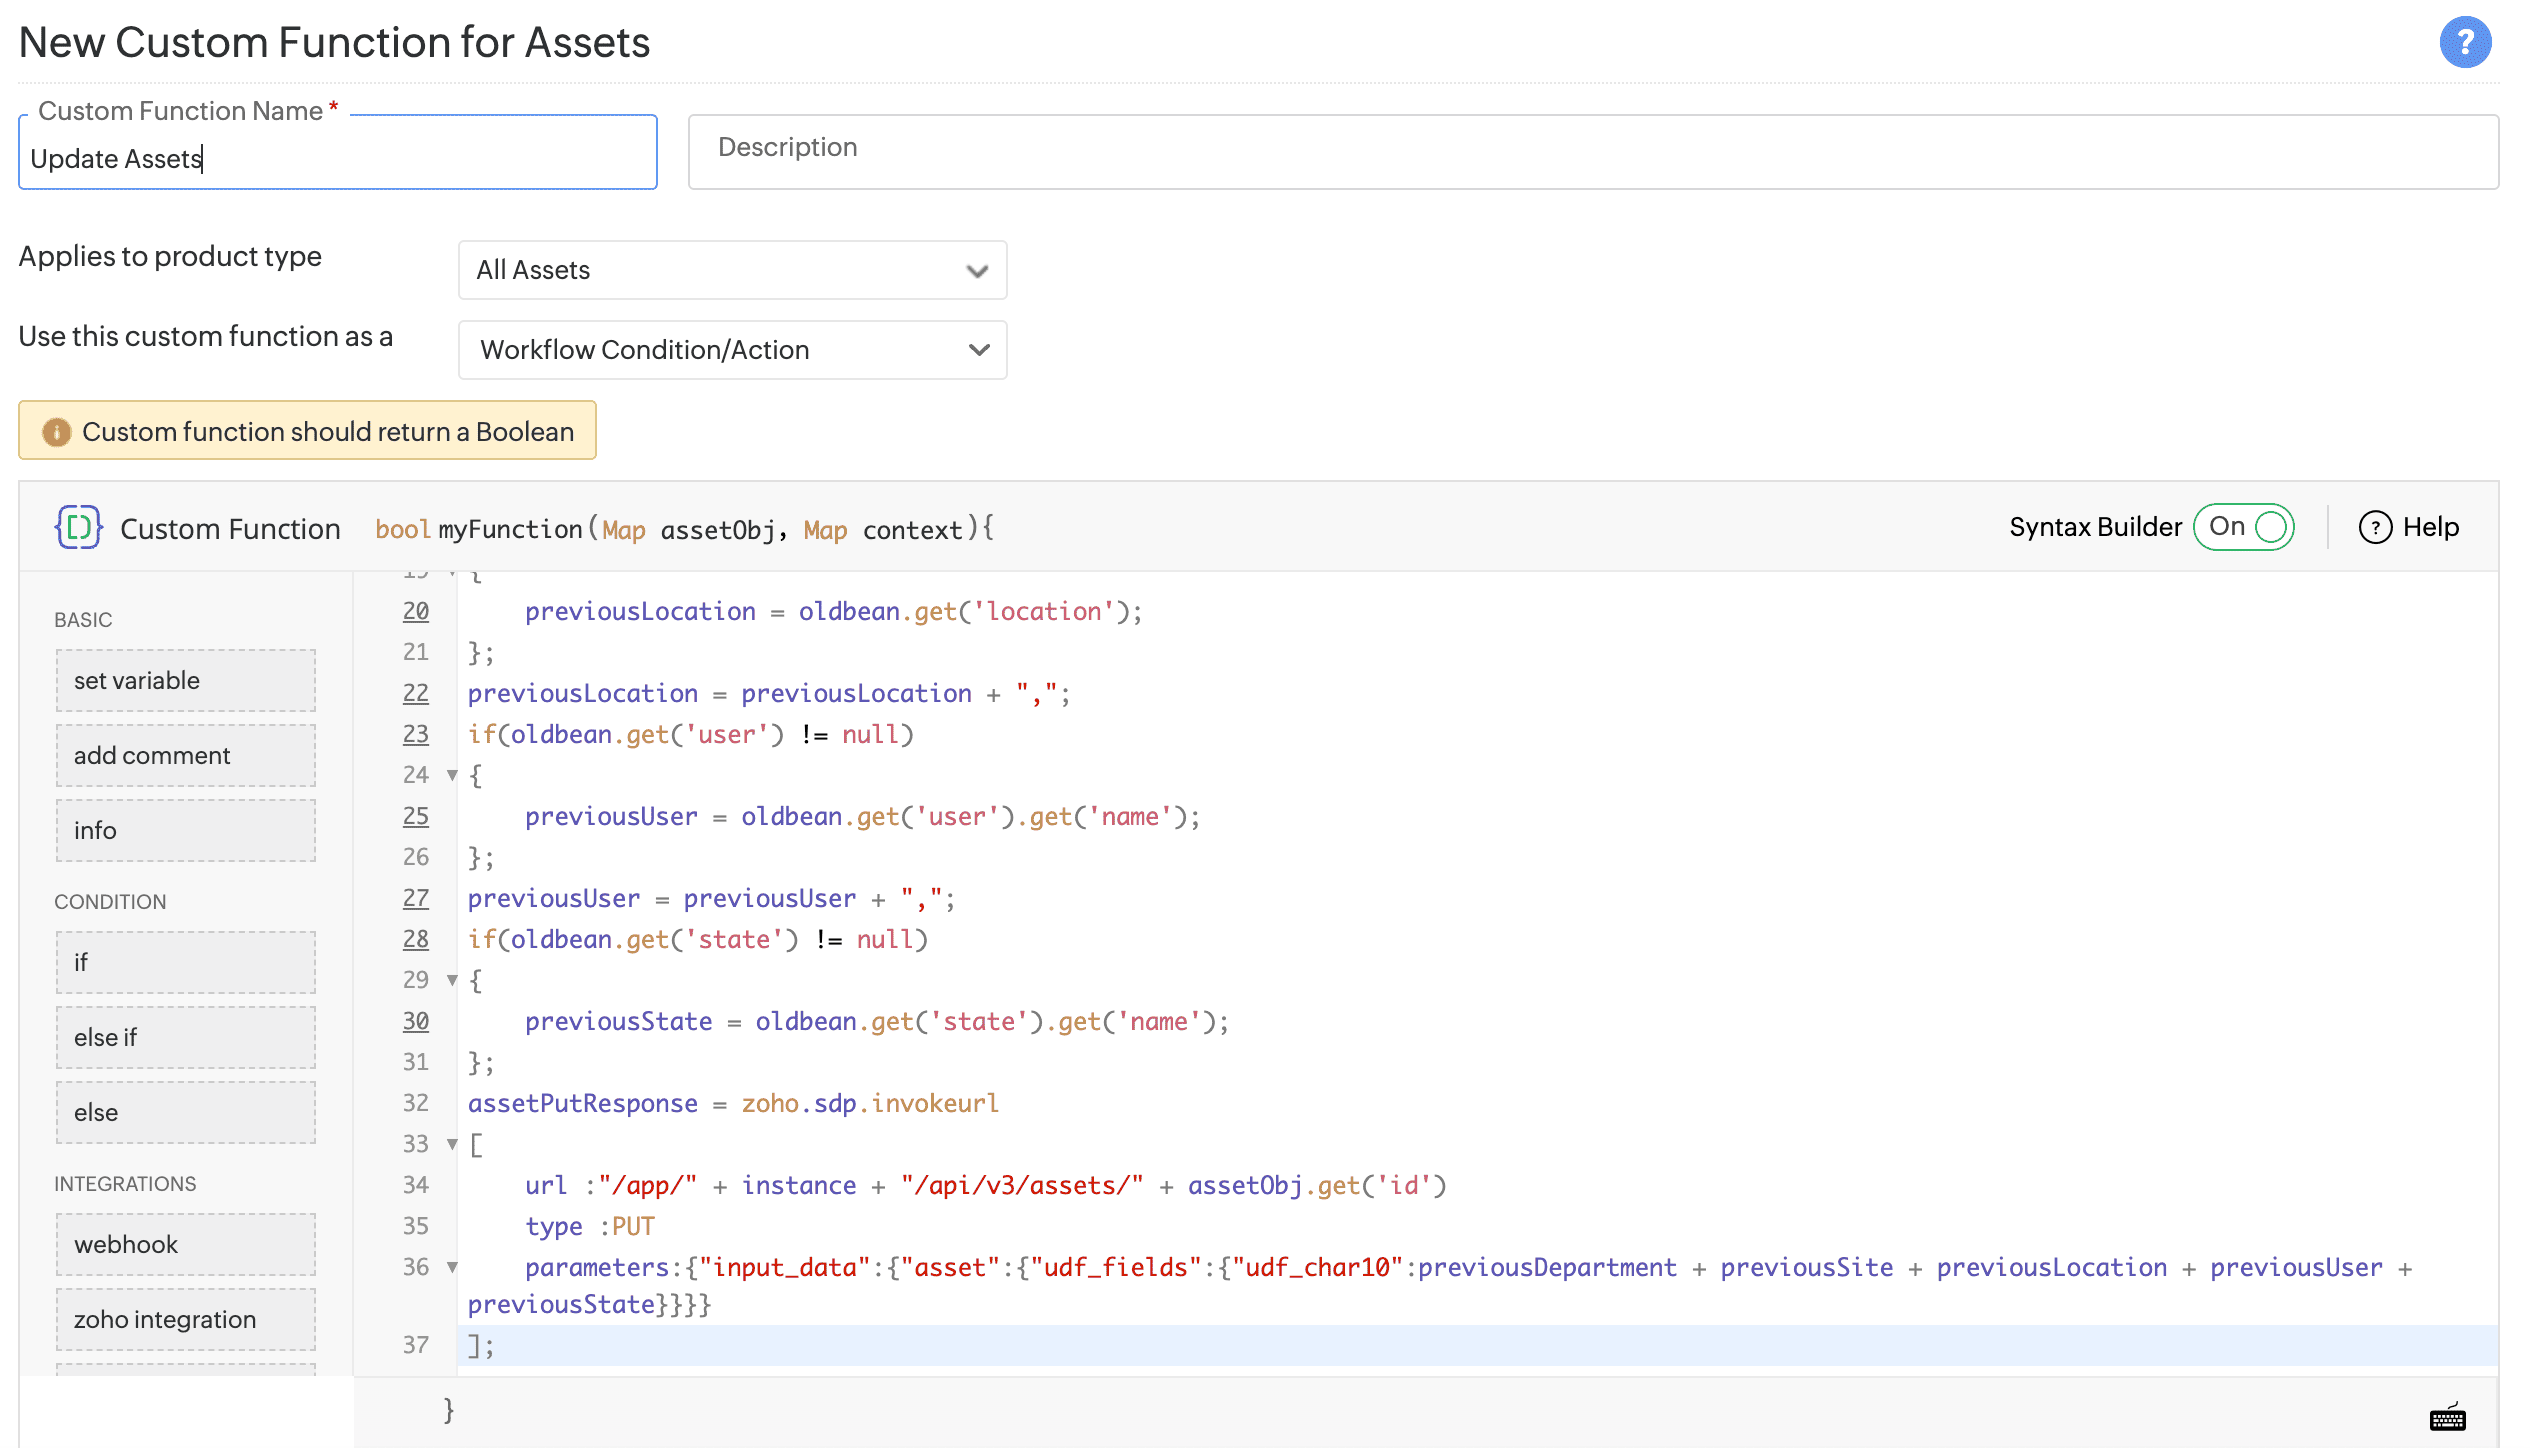
Task: Open the Workflow Condition/Action dropdown
Action: click(732, 350)
